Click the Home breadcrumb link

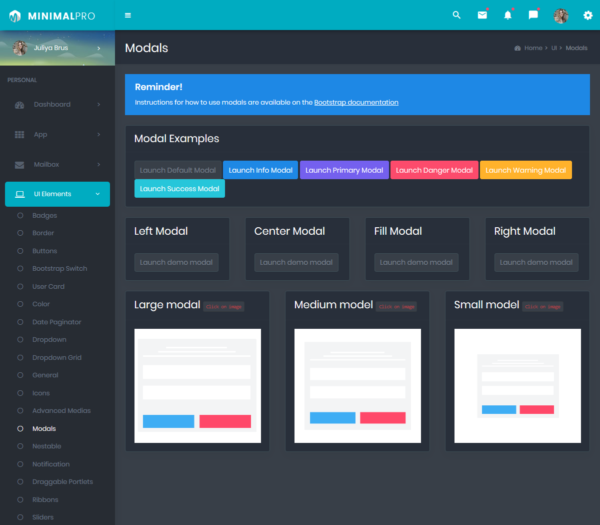pyautogui.click(x=533, y=48)
